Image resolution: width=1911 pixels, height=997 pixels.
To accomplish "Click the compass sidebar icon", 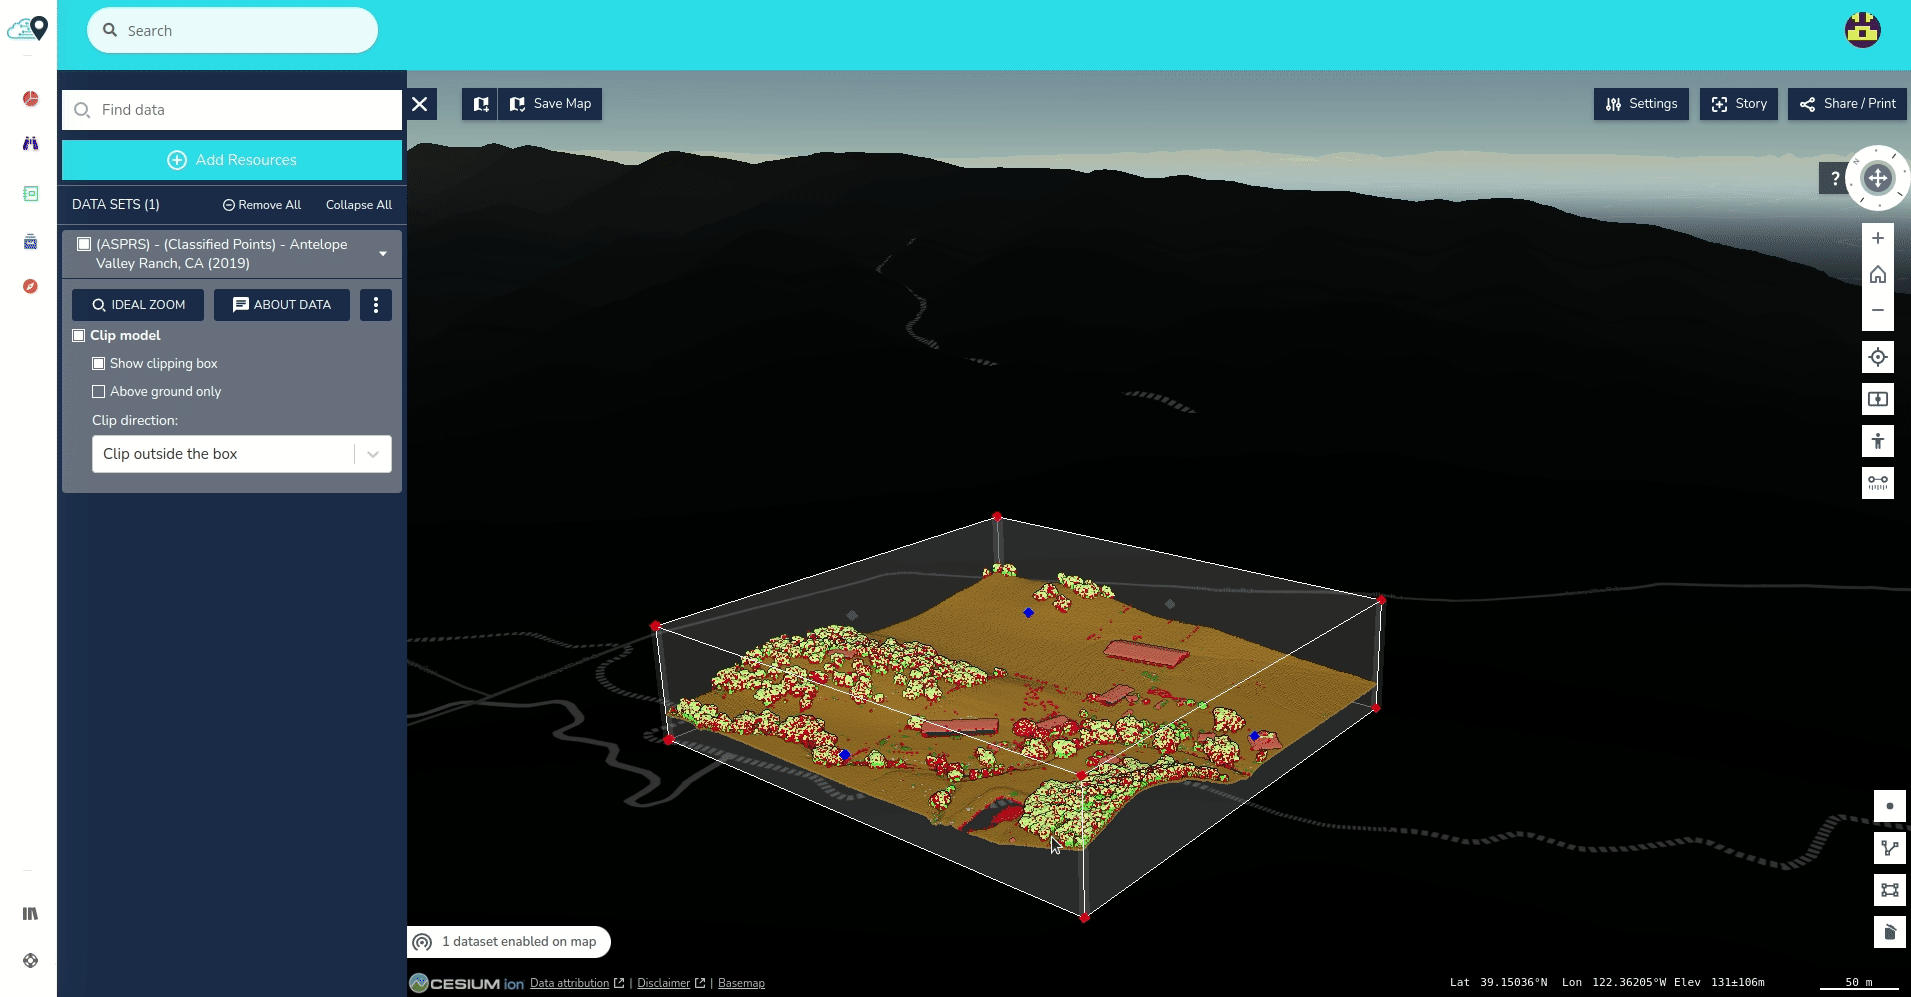I will tap(30, 286).
